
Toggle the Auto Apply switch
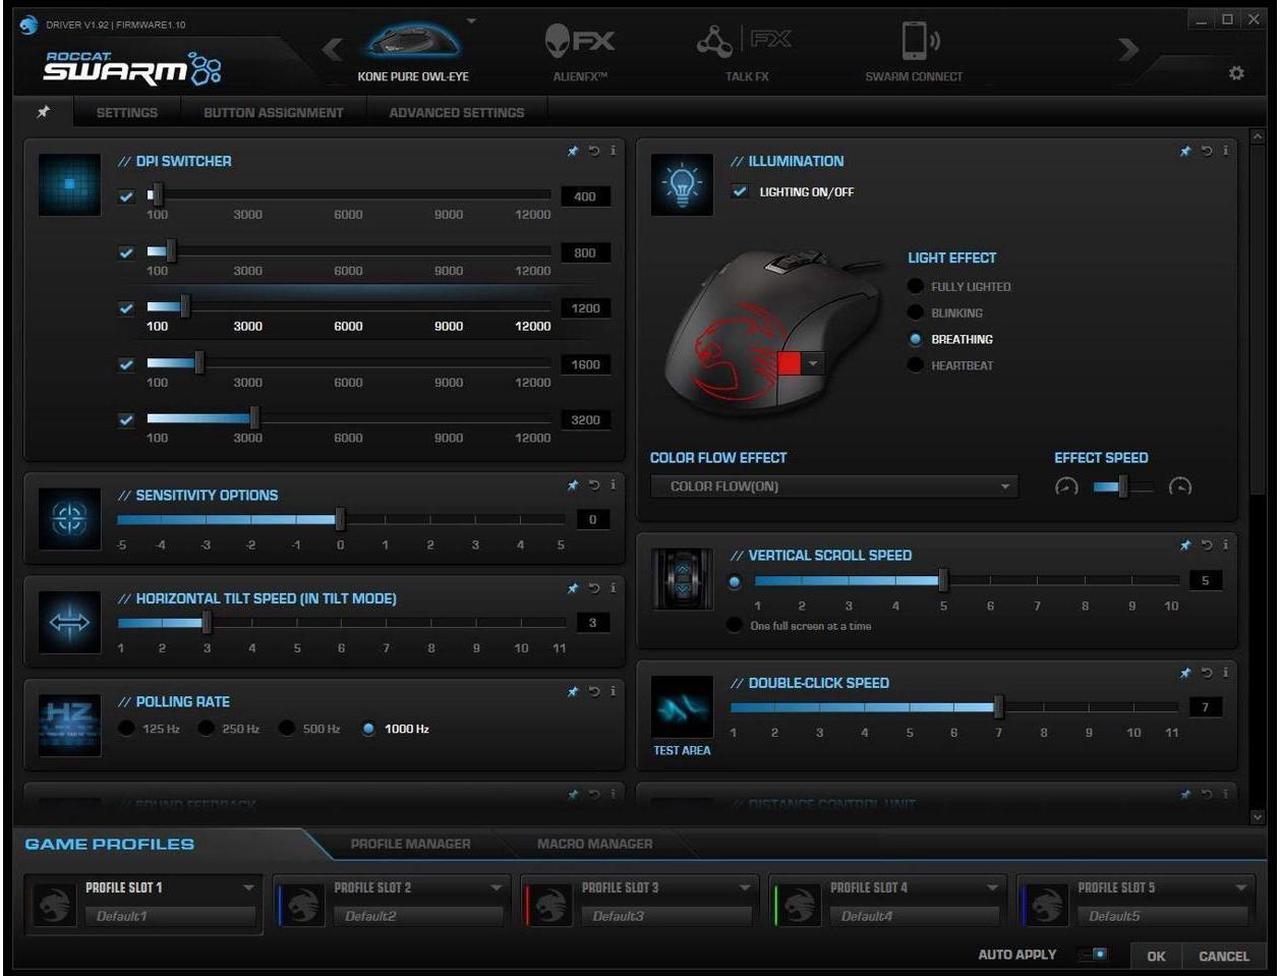1093,955
